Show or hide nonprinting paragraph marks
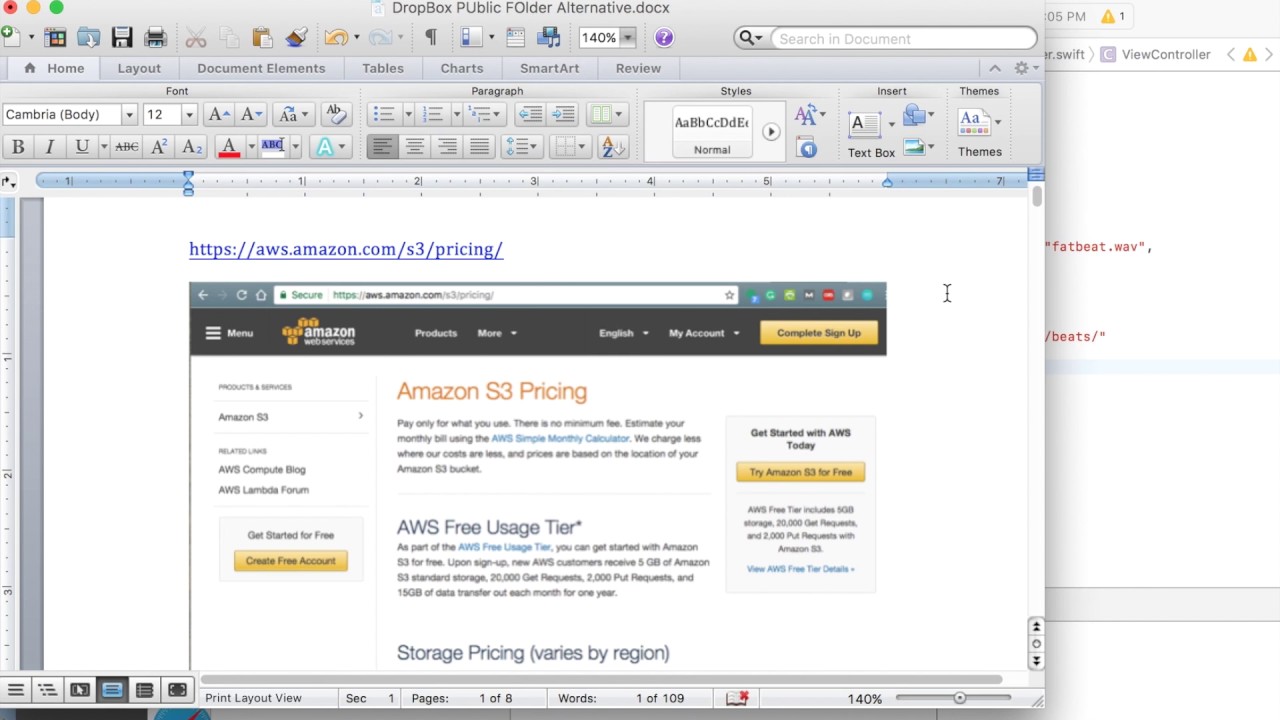This screenshot has width=1280, height=720. pos(431,38)
